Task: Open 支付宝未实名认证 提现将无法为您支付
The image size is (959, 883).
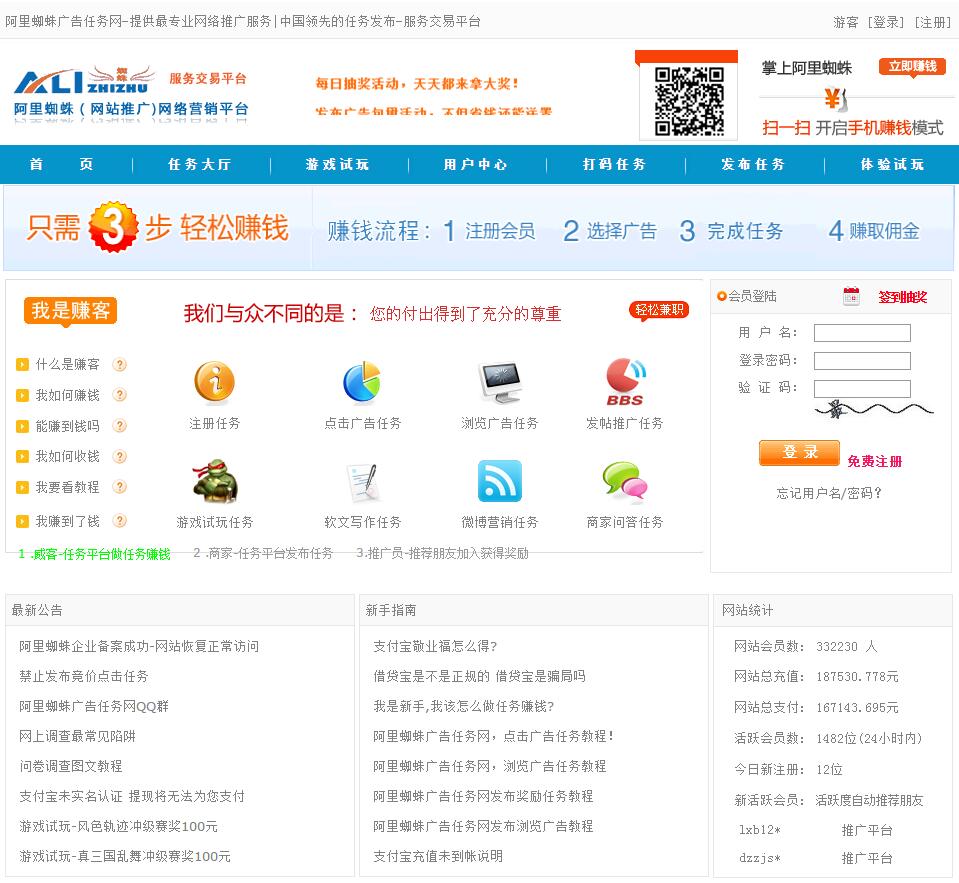Action: pos(131,796)
